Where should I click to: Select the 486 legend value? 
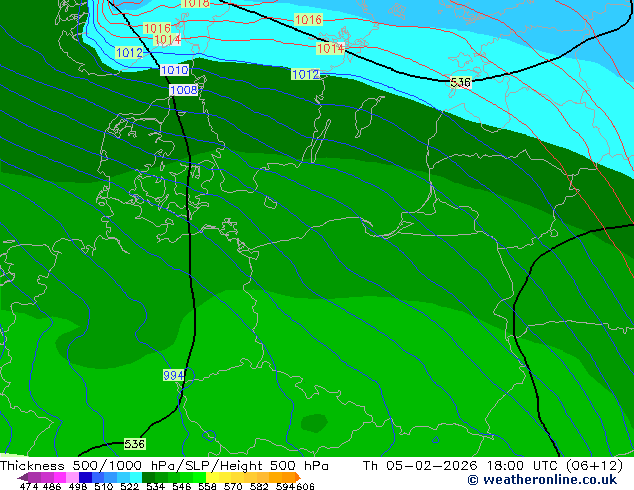[52, 486]
